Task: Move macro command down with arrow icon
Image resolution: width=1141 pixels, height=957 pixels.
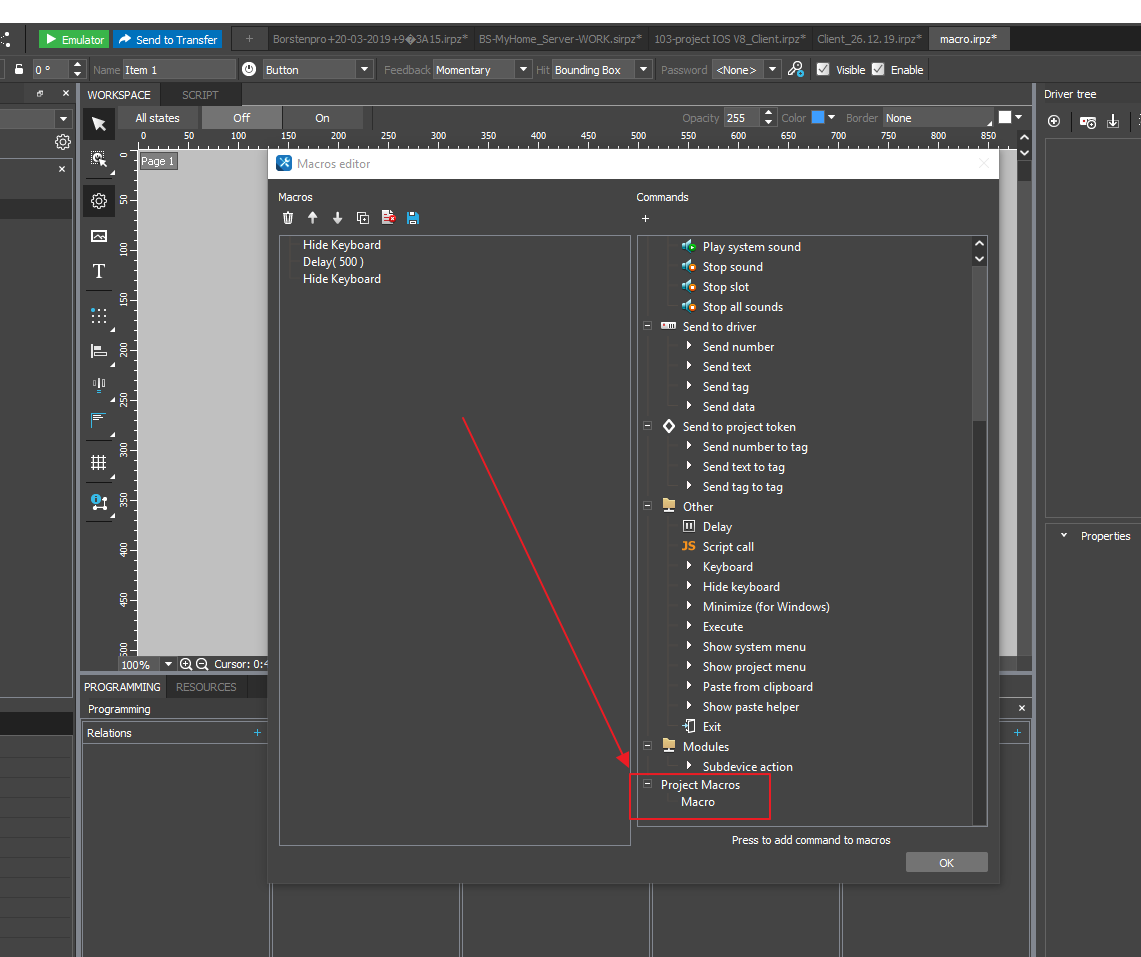Action: click(x=337, y=218)
